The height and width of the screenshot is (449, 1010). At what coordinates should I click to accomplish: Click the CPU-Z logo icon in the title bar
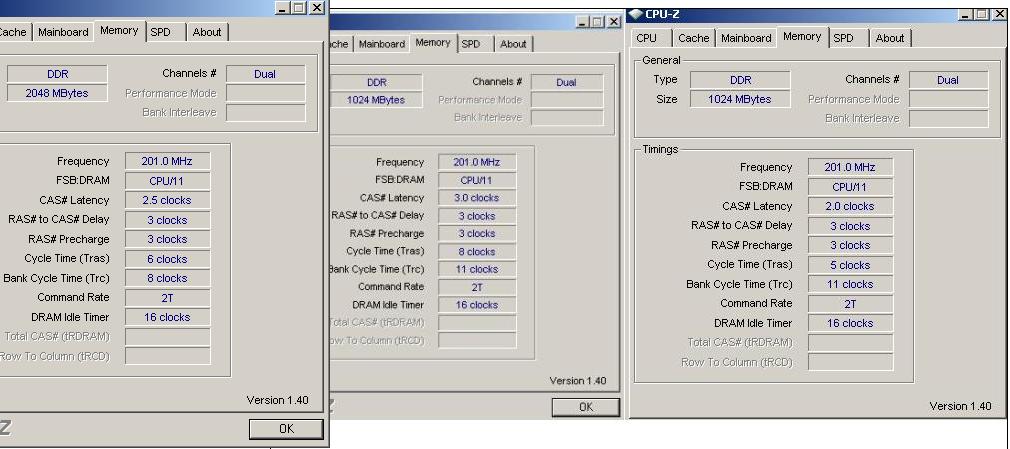click(636, 14)
